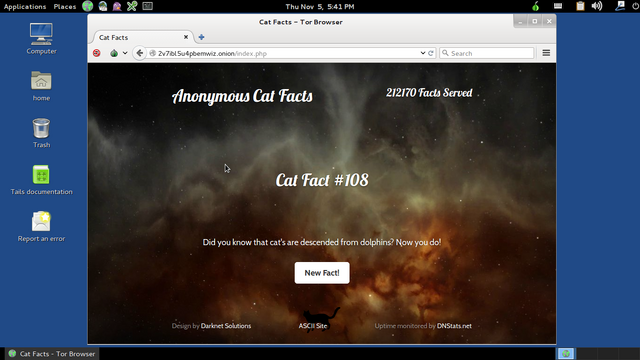Open the ASCII Site link
The width and height of the screenshot is (640, 360).
pos(313,326)
